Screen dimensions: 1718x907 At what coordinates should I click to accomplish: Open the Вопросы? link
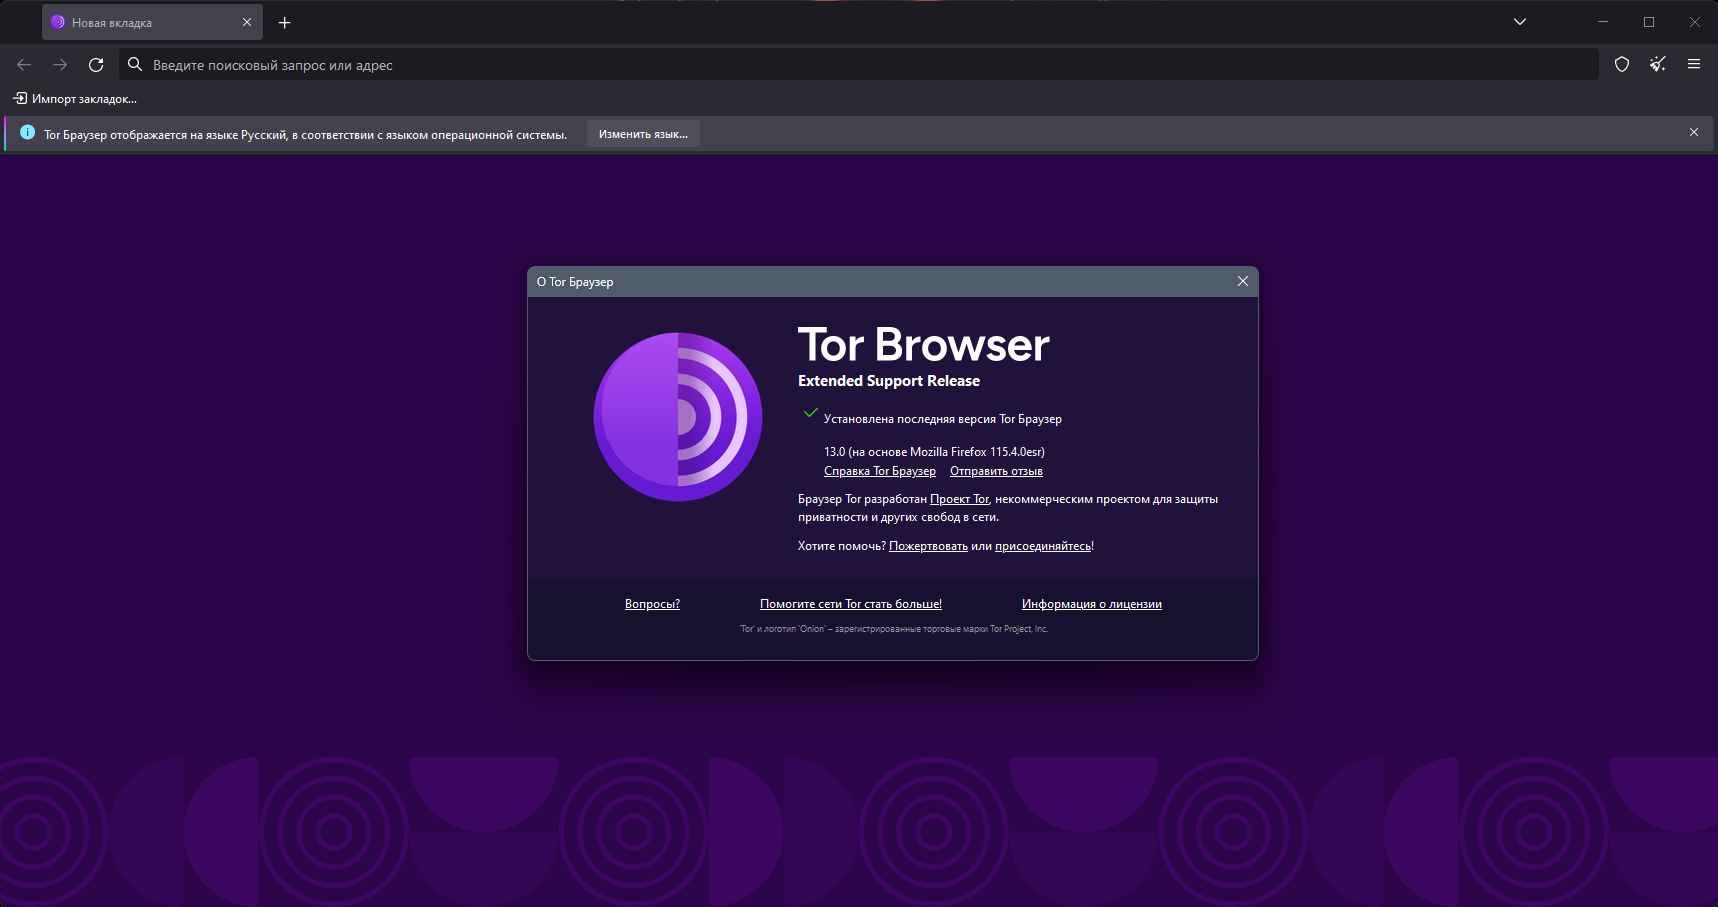(x=652, y=604)
